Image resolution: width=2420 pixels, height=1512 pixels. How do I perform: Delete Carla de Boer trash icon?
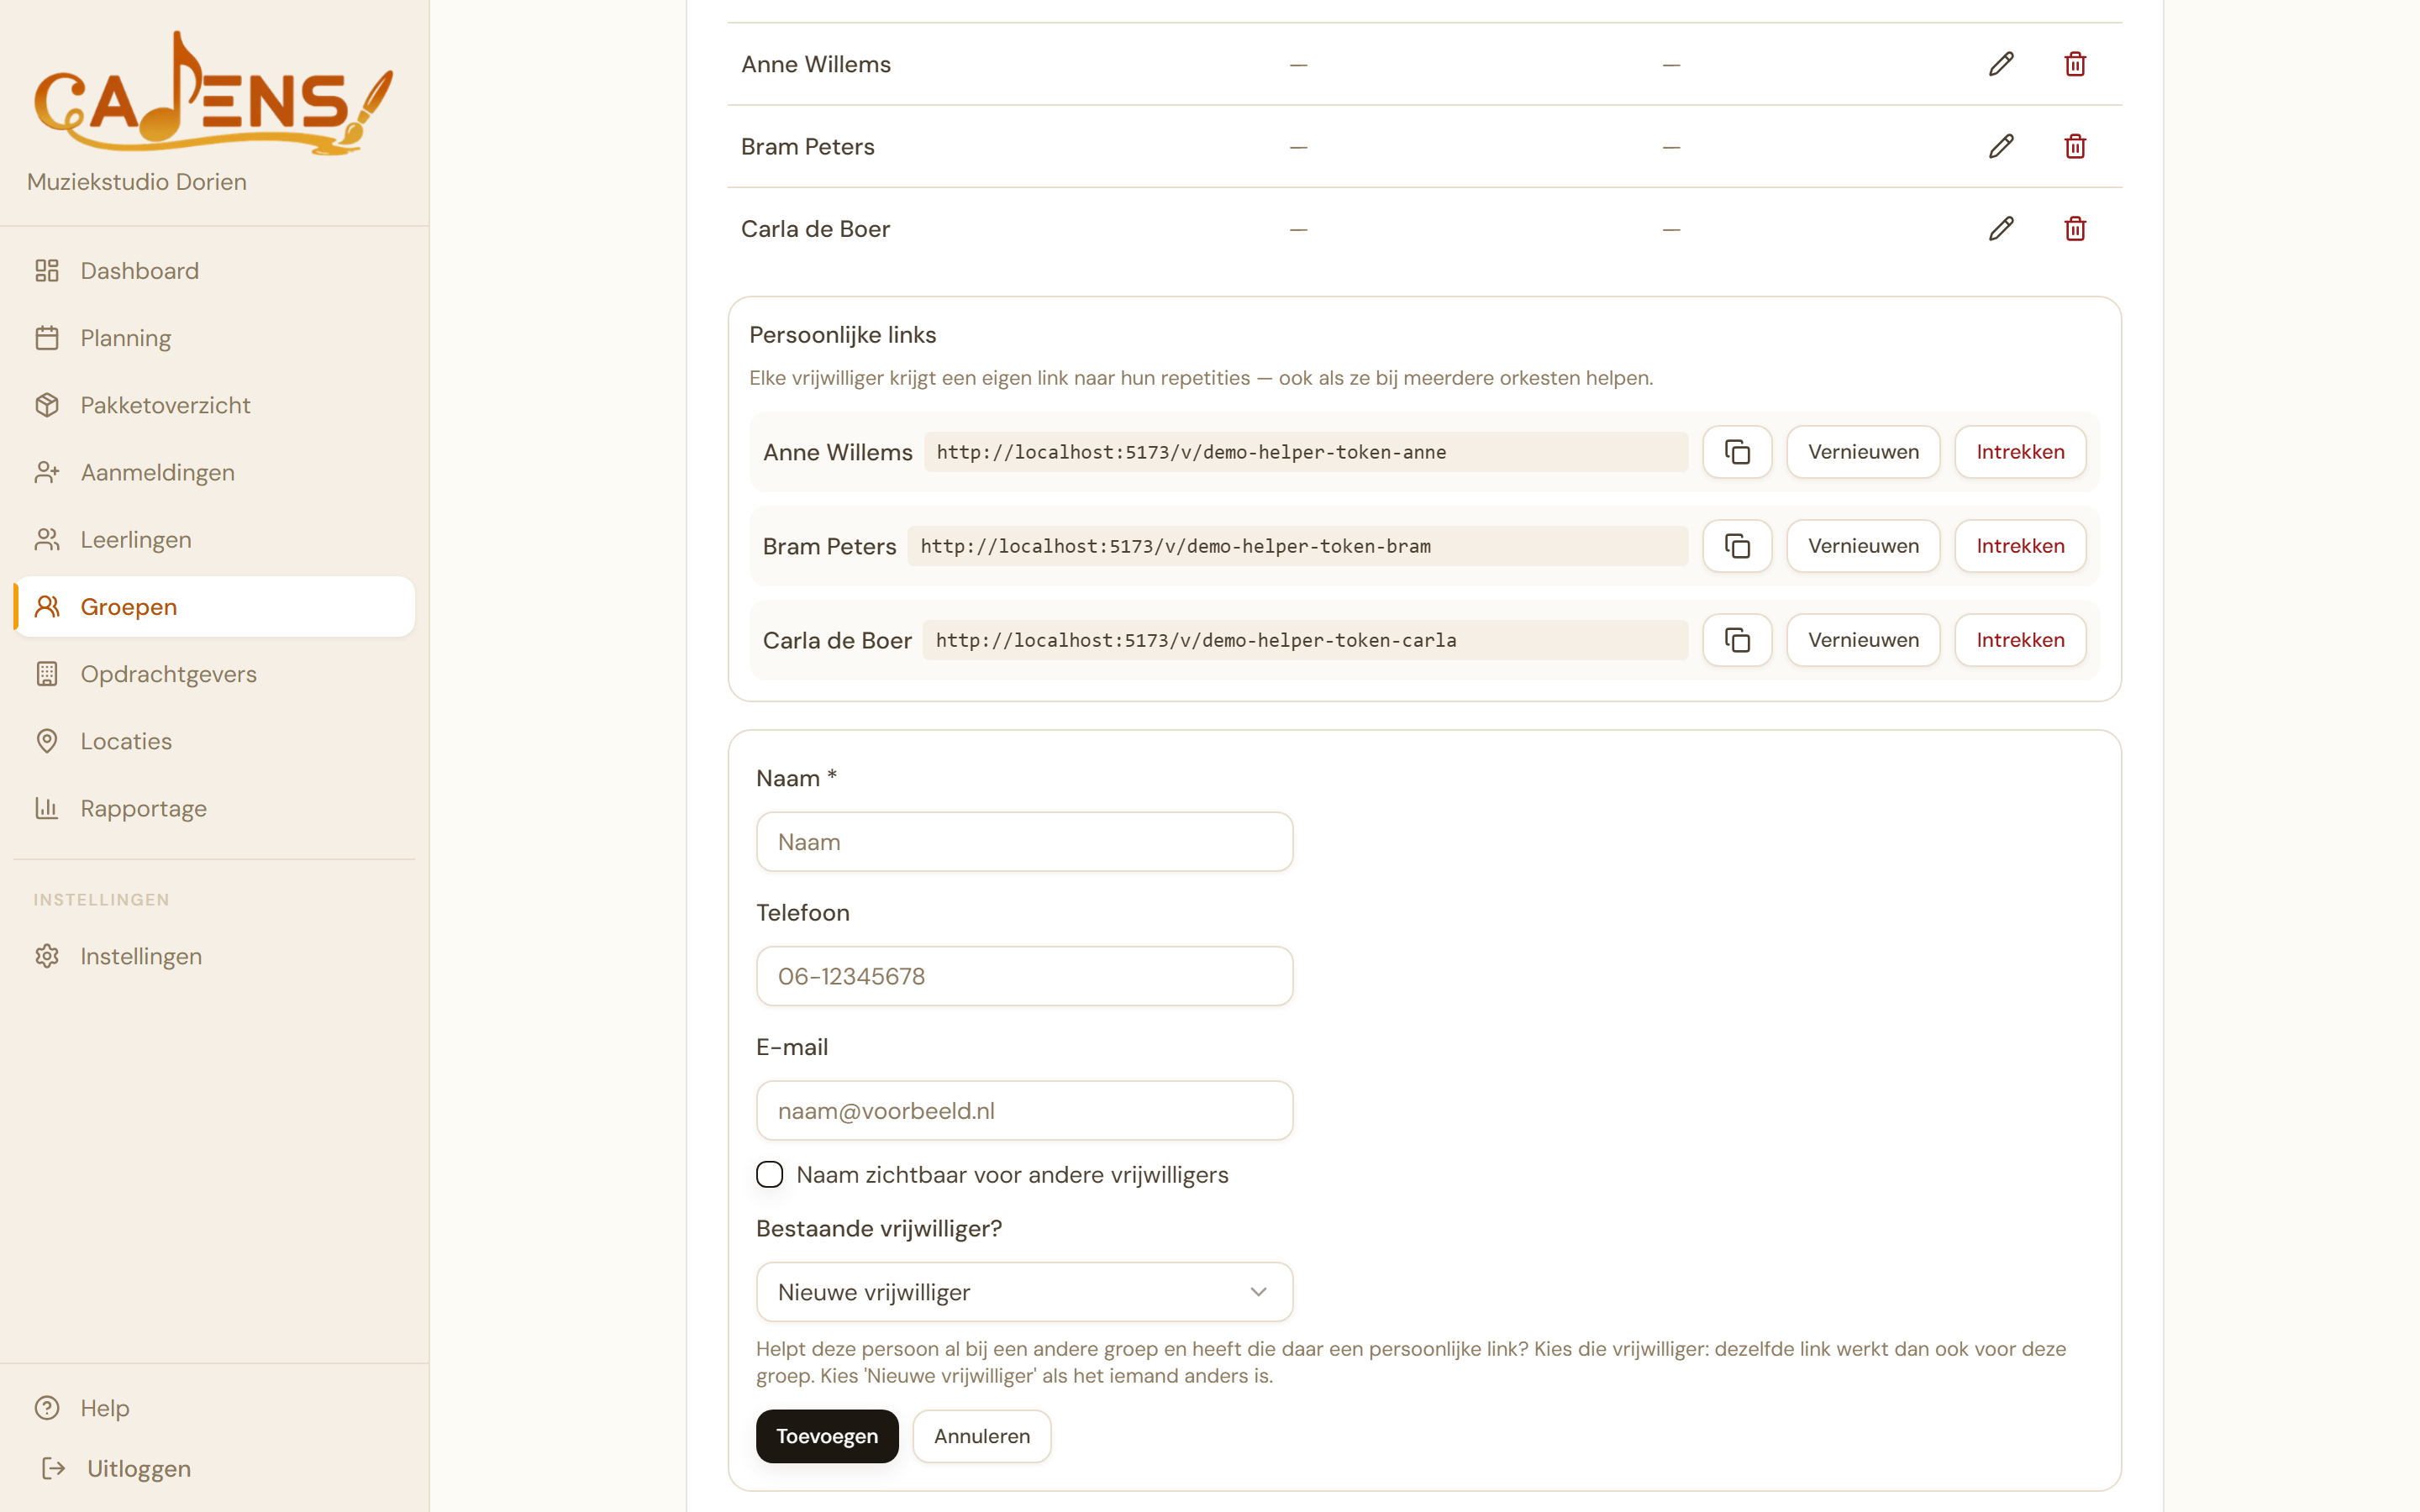[2075, 229]
